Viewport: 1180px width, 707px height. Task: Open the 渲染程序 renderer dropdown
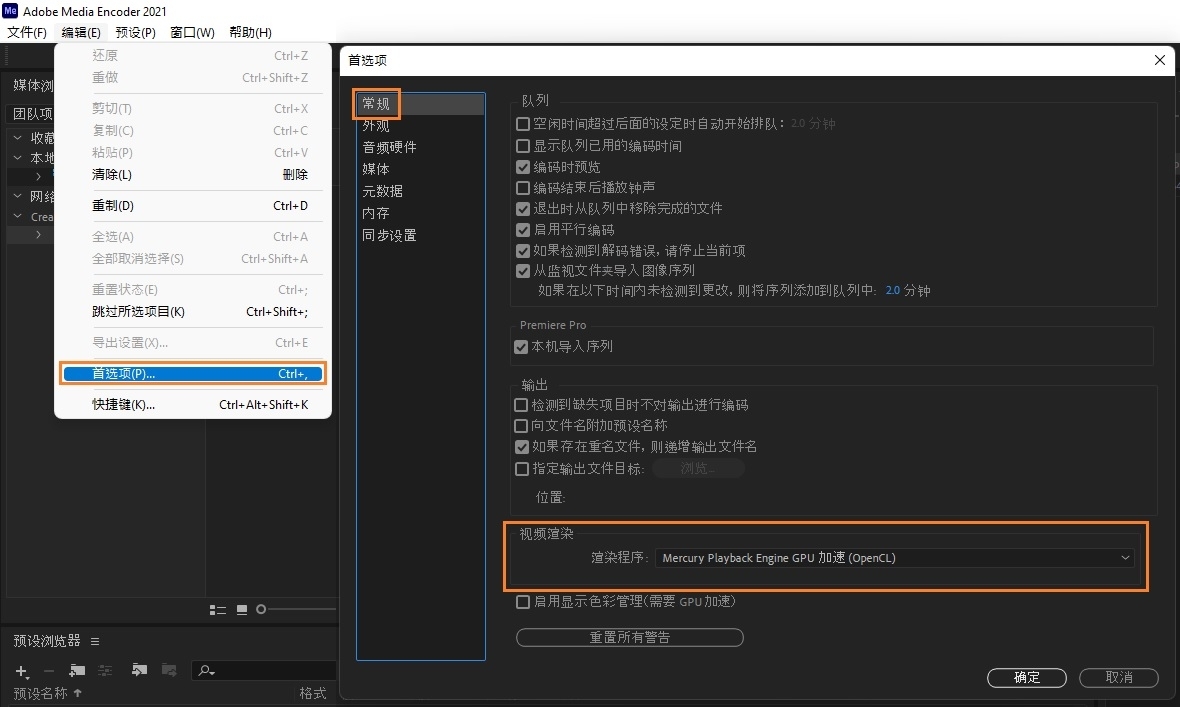point(894,558)
